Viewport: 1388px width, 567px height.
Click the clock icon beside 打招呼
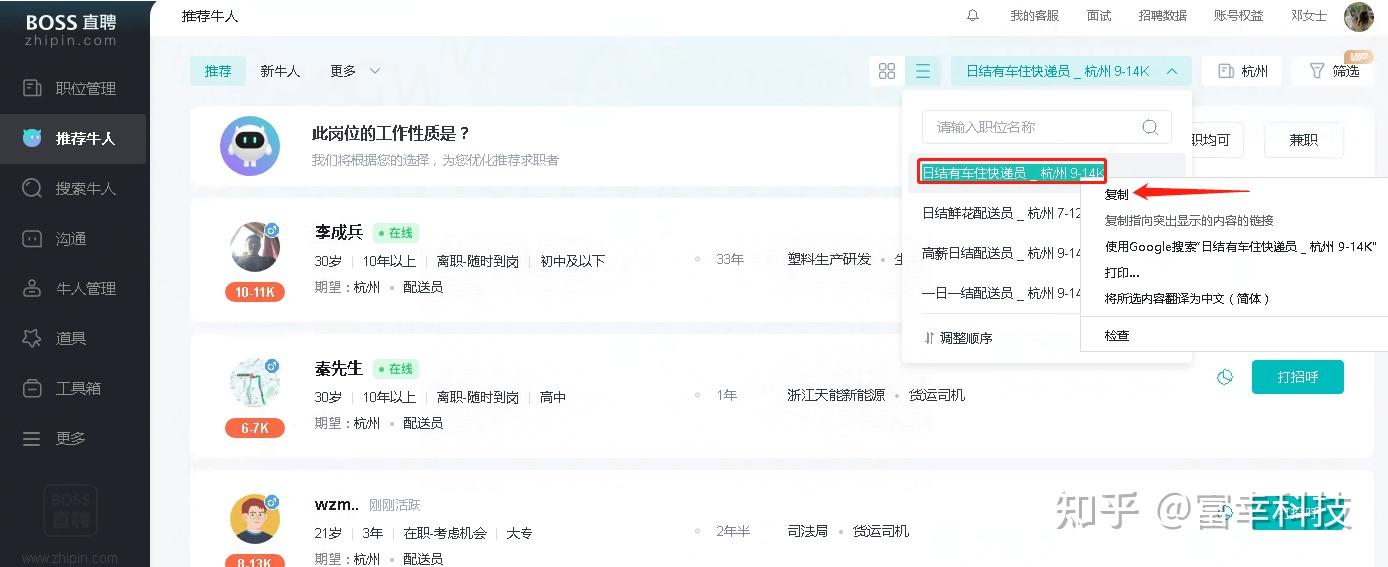tap(1224, 377)
